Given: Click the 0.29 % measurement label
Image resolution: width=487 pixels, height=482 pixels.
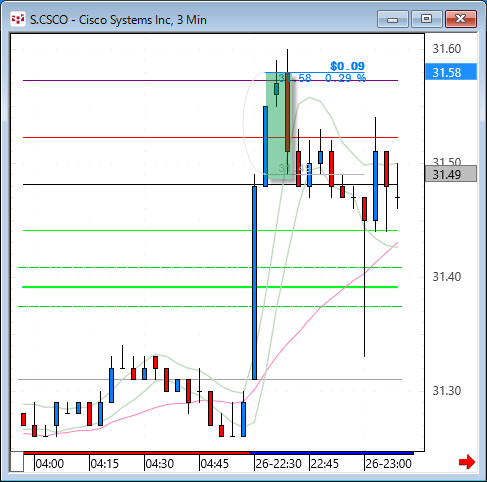Looking at the screenshot, I should [345, 78].
